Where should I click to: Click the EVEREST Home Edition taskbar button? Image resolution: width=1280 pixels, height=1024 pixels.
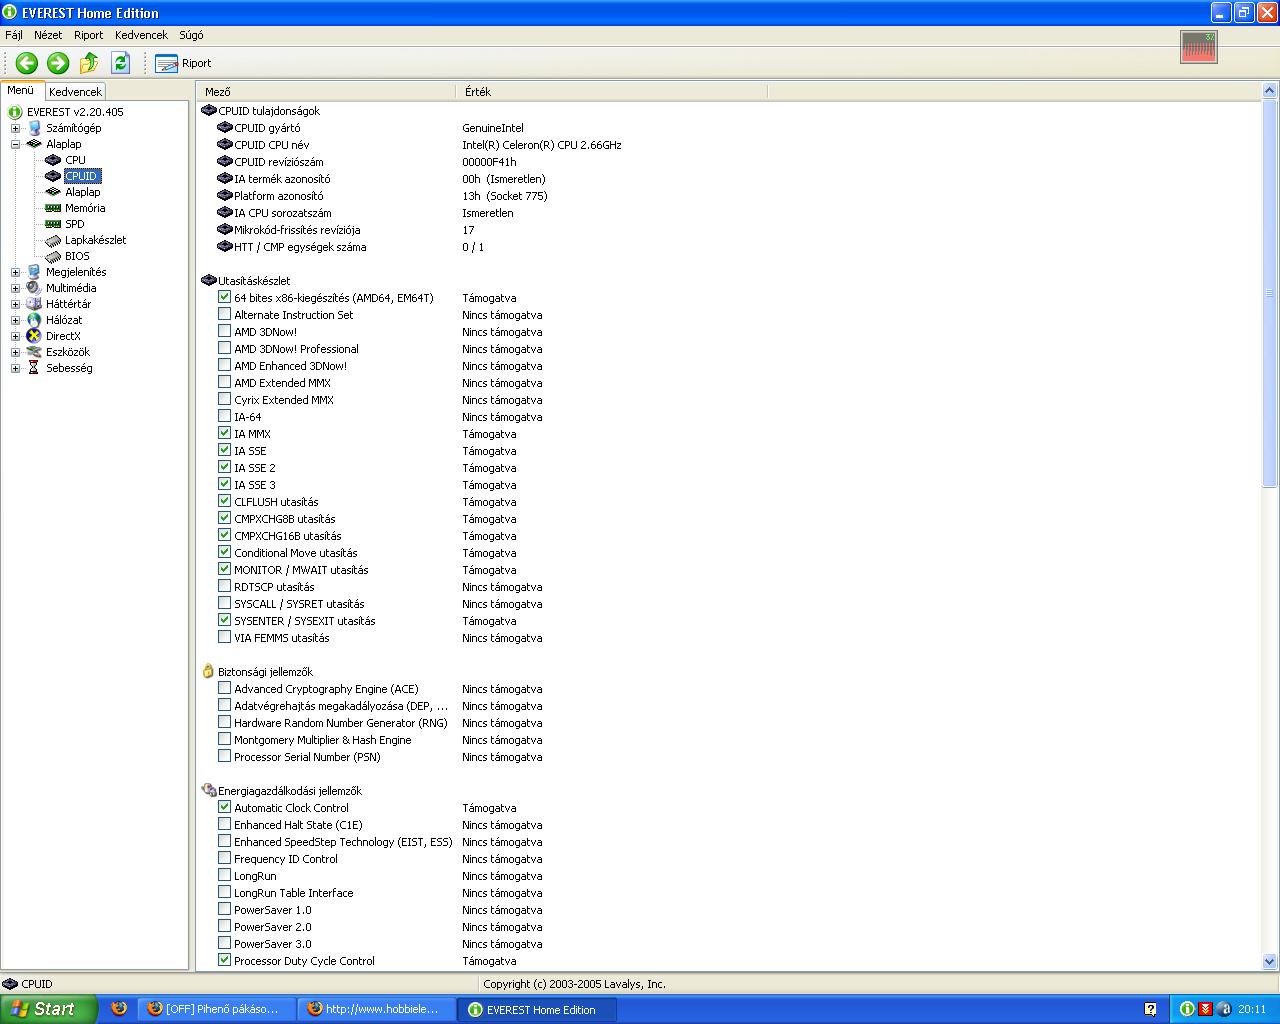click(x=537, y=1009)
